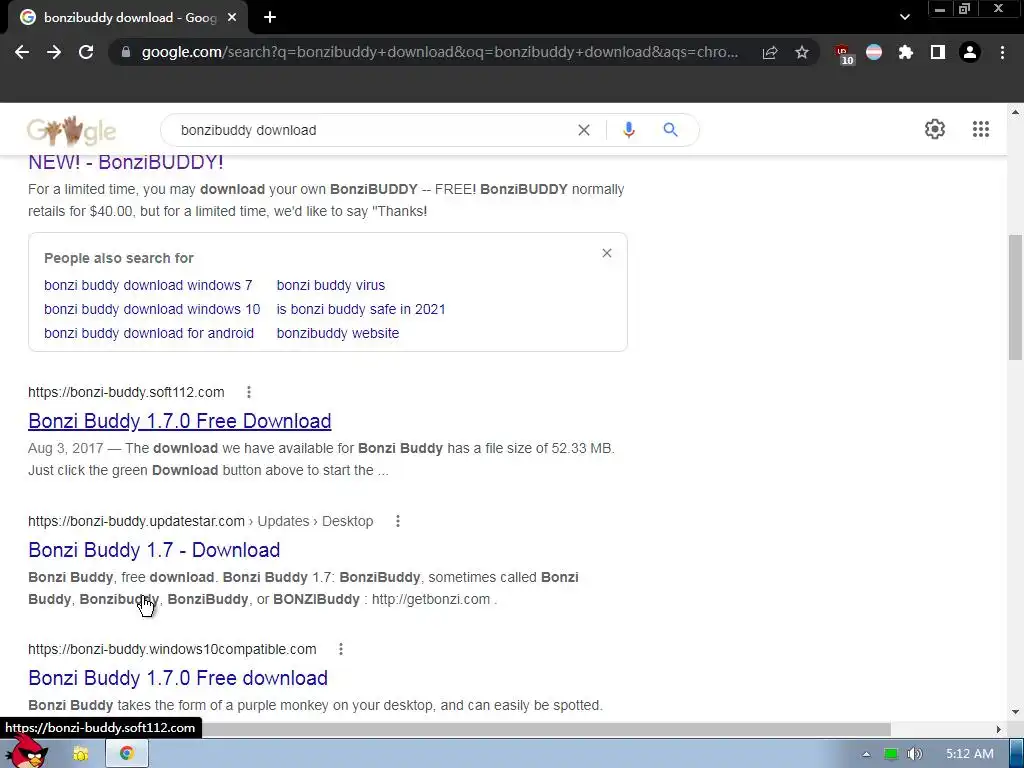Bookmark this page with the star
1024x768 pixels.
point(802,52)
